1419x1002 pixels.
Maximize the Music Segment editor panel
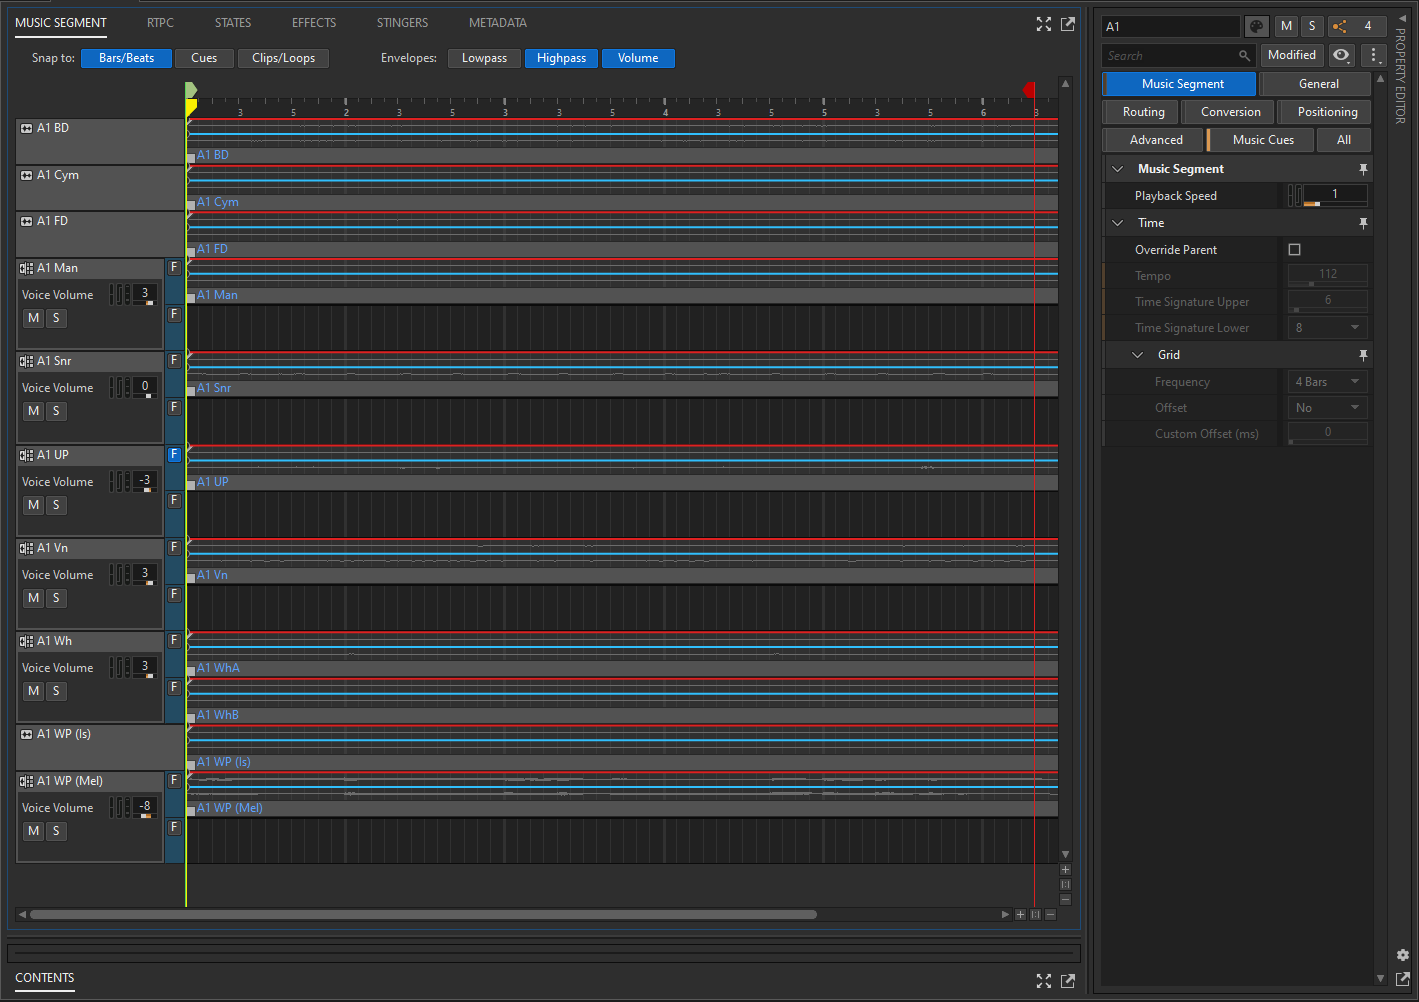click(x=1044, y=24)
